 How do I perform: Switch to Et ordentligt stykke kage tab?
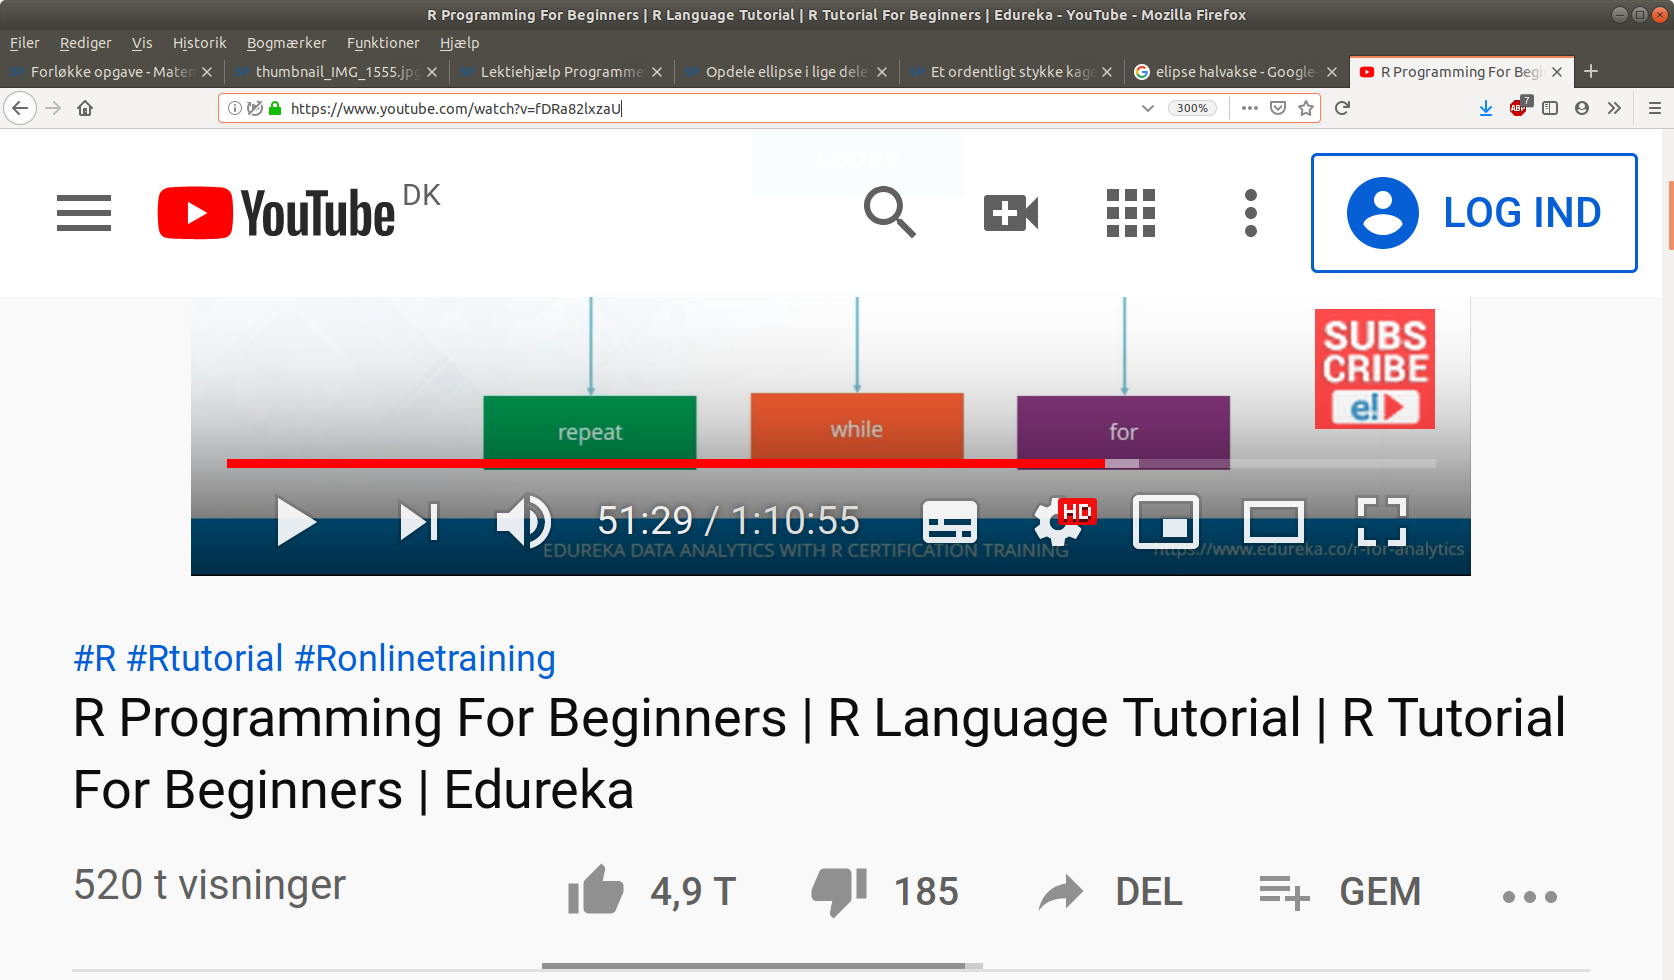point(1012,72)
